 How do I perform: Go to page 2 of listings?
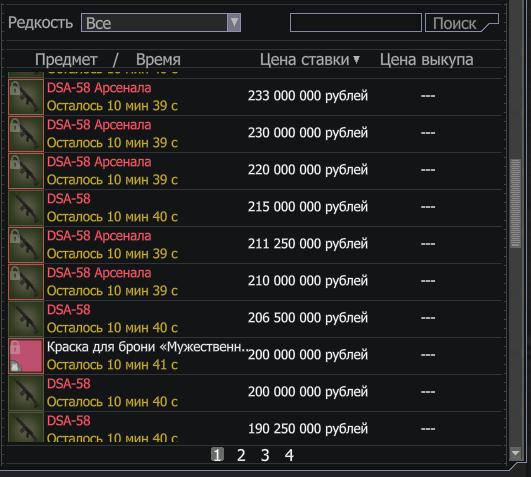pyautogui.click(x=241, y=455)
